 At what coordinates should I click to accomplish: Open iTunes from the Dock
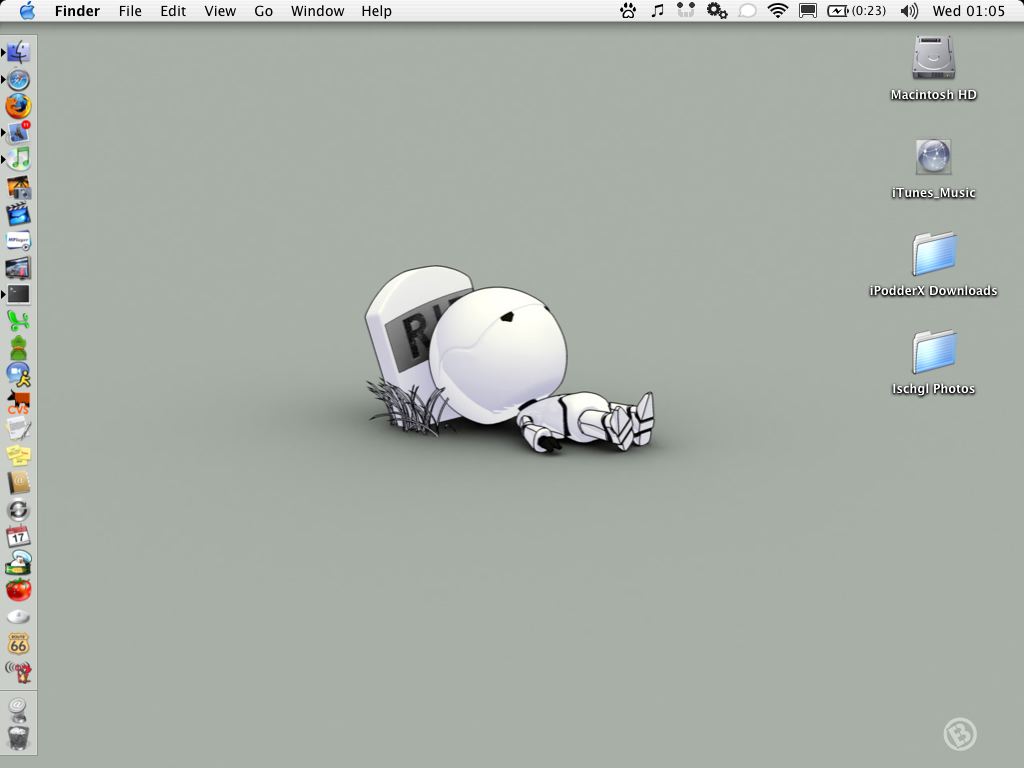tap(18, 159)
